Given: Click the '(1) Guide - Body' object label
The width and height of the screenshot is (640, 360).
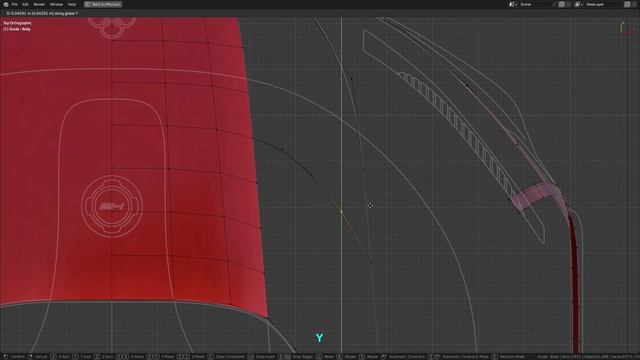Looking at the screenshot, I should 17,29.
